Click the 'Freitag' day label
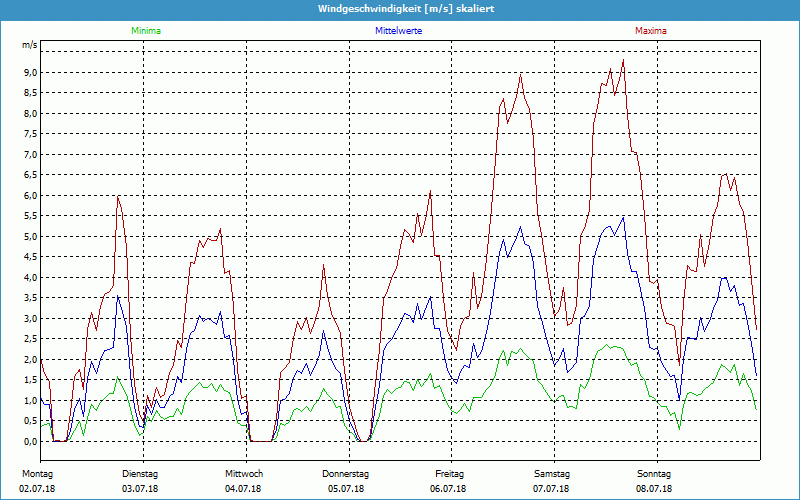 (x=449, y=474)
